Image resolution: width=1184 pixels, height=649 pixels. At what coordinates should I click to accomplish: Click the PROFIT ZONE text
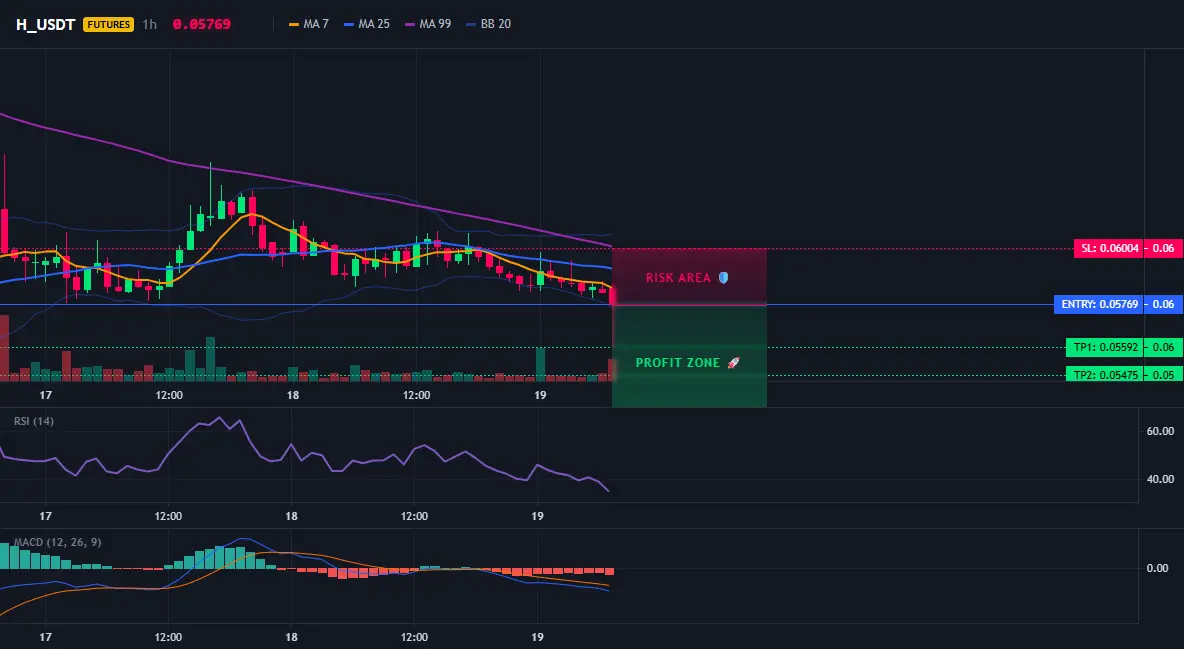677,363
